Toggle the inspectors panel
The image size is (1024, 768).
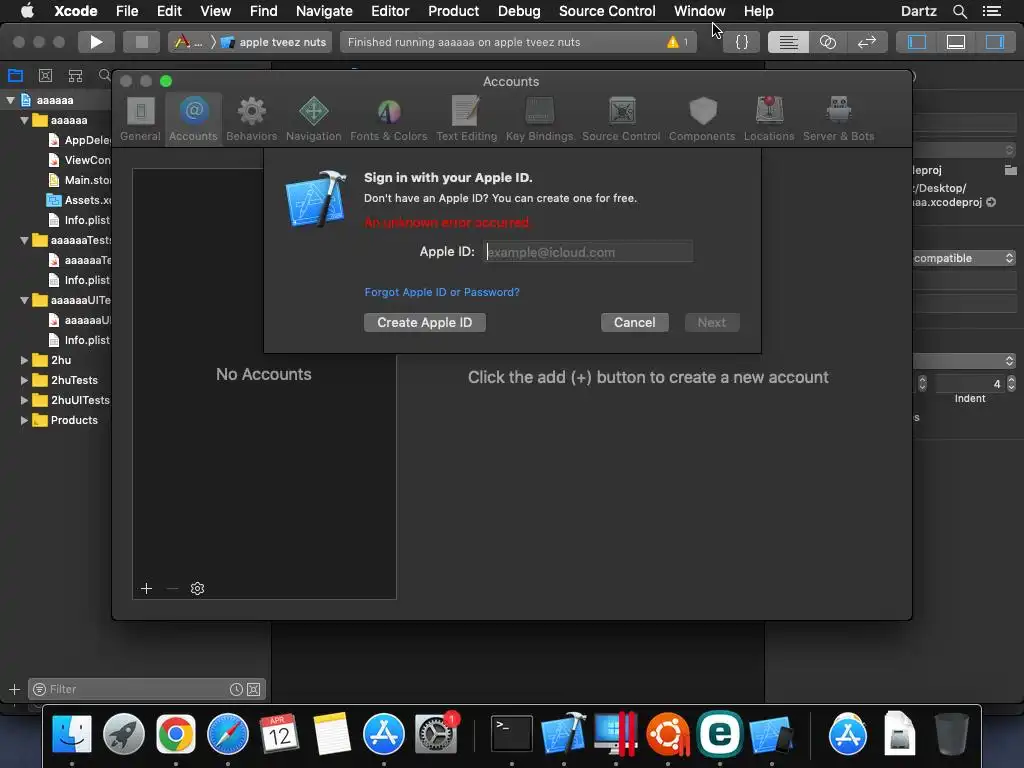pyautogui.click(x=995, y=42)
